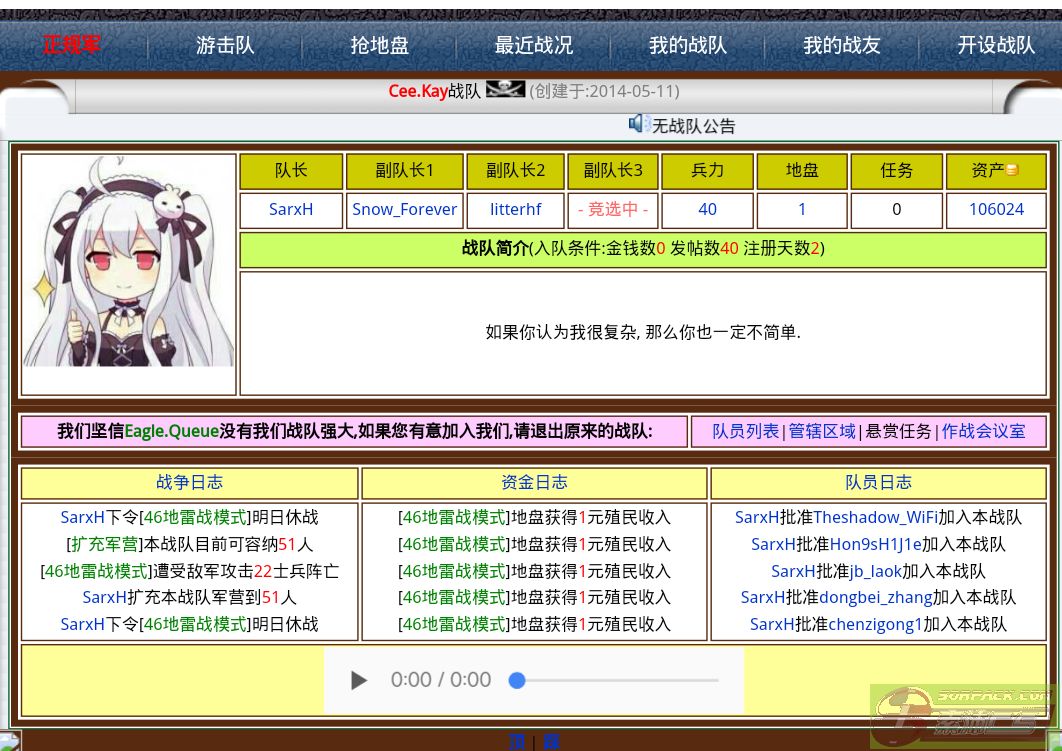Viewport: 1062px width, 751px height.
Task: Open the 战争日志 header link
Action: (x=189, y=482)
